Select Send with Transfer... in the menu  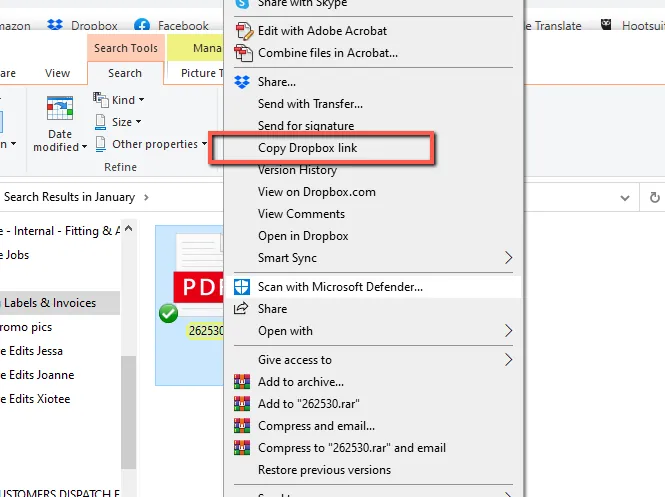click(x=310, y=104)
